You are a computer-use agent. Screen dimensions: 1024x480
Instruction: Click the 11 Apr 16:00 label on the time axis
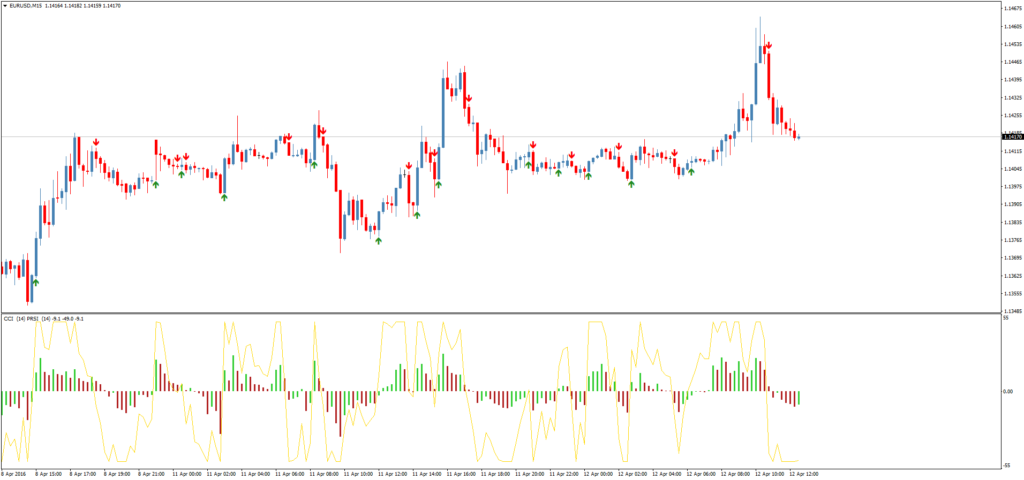tap(462, 473)
